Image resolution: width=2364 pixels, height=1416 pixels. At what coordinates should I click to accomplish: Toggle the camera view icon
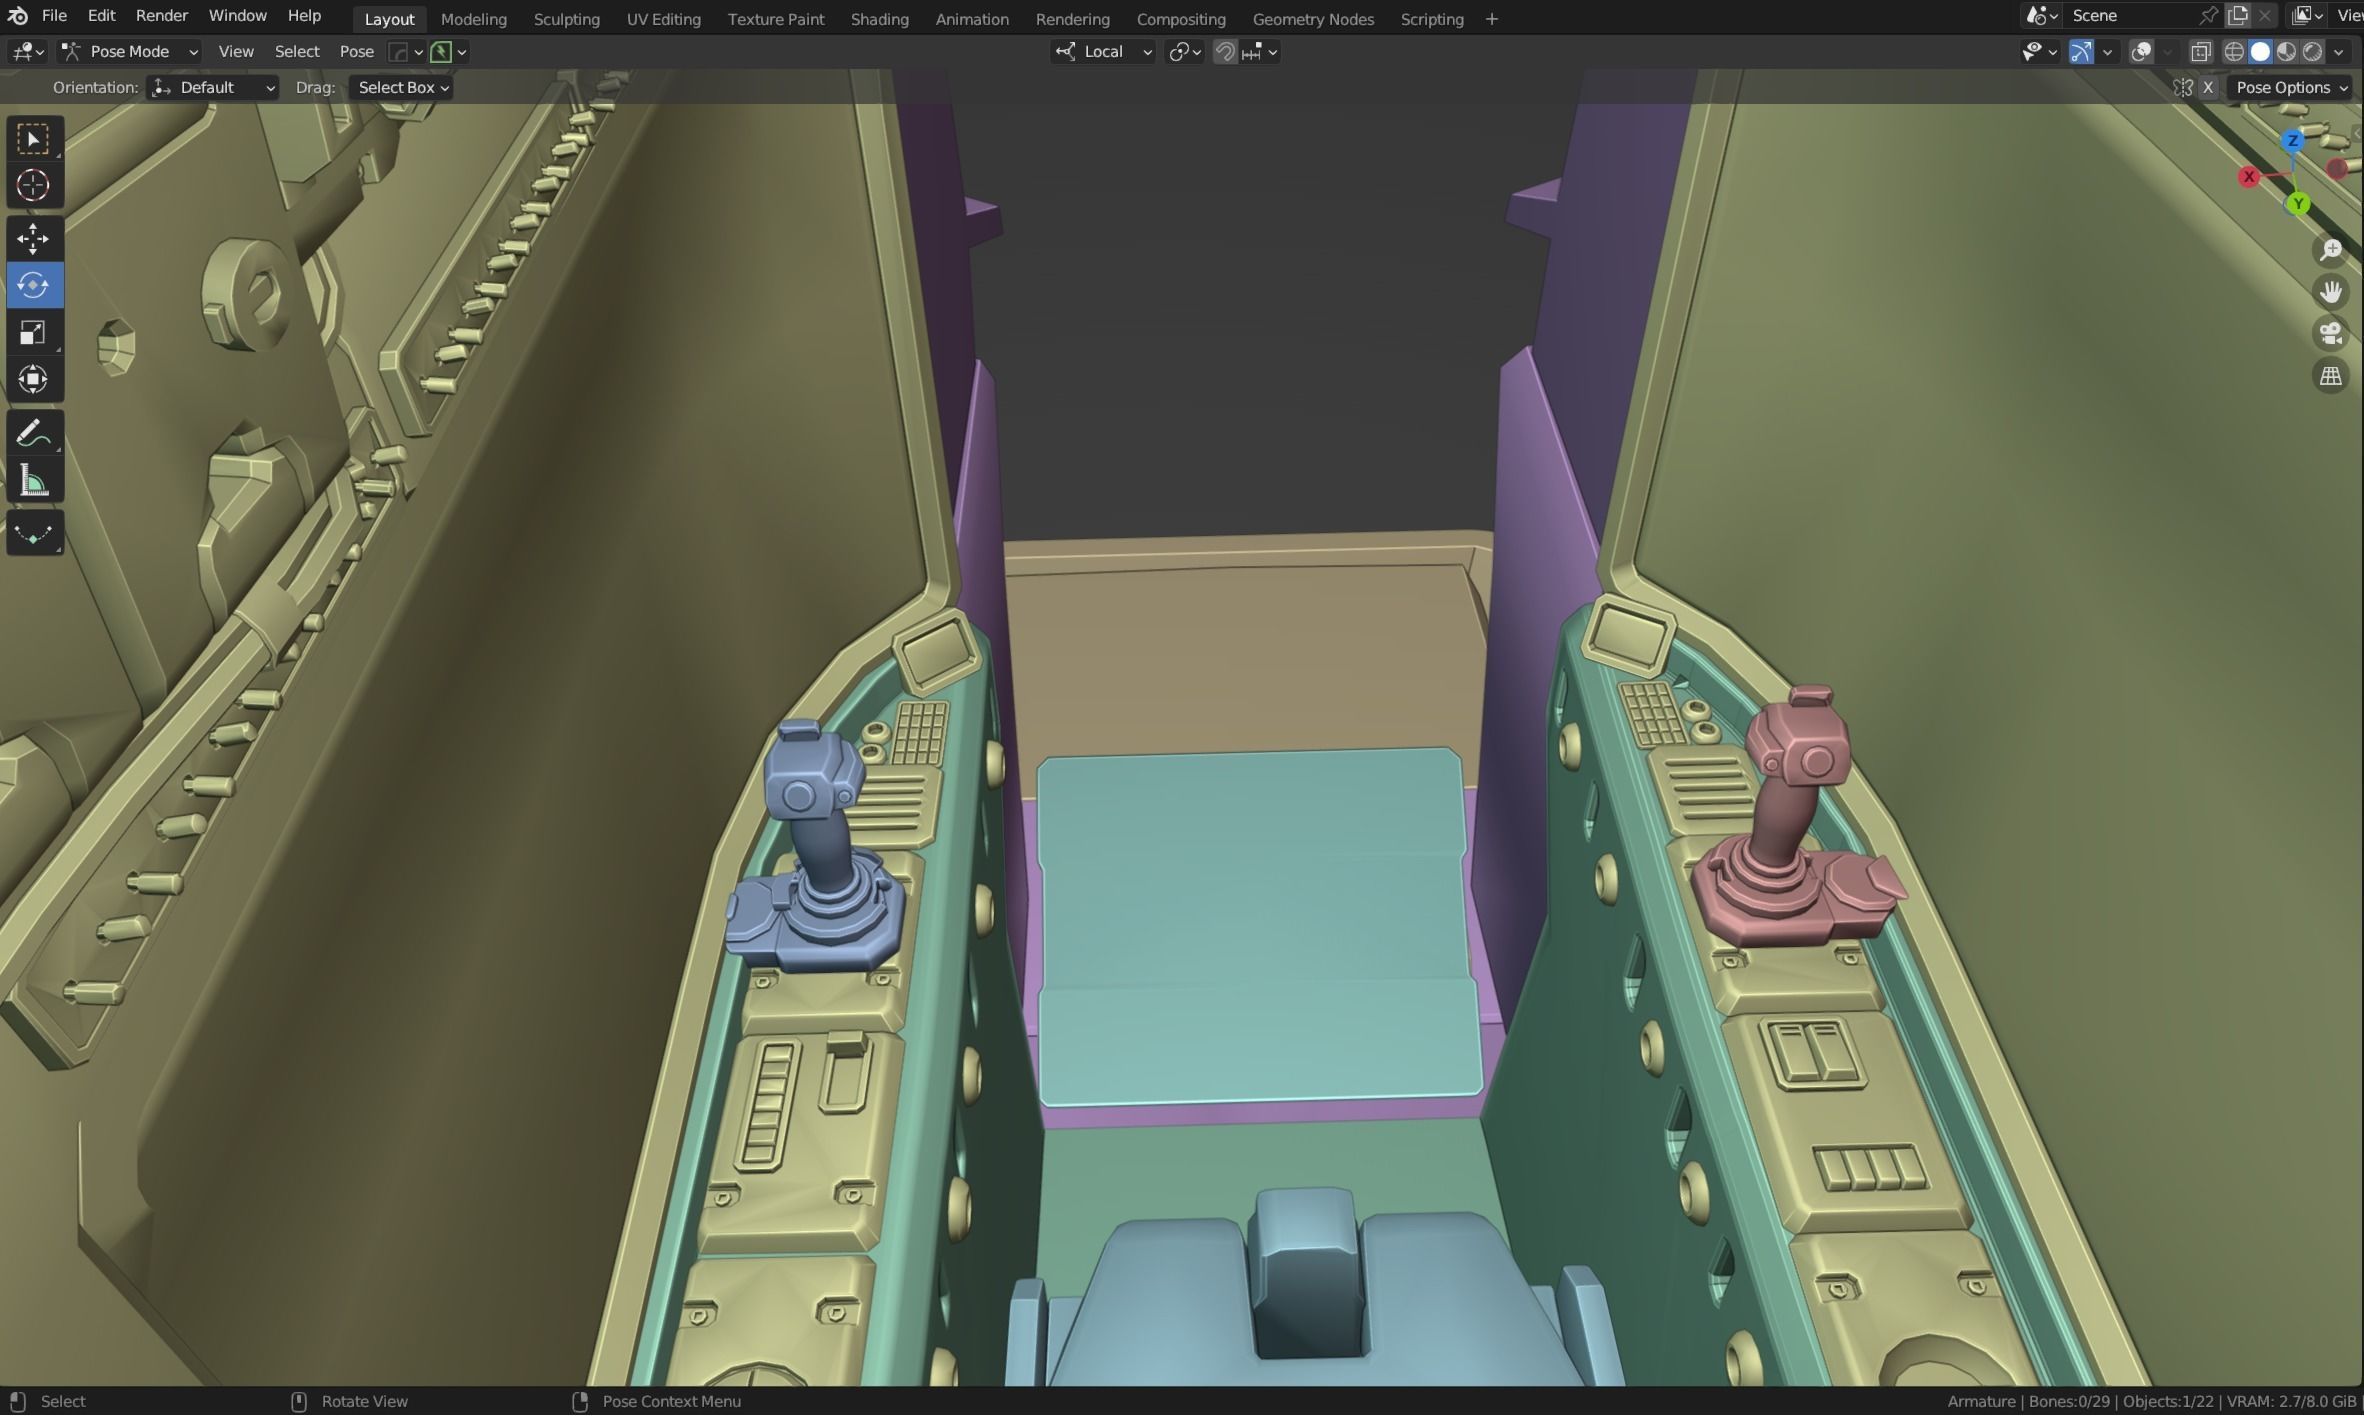coord(2331,333)
